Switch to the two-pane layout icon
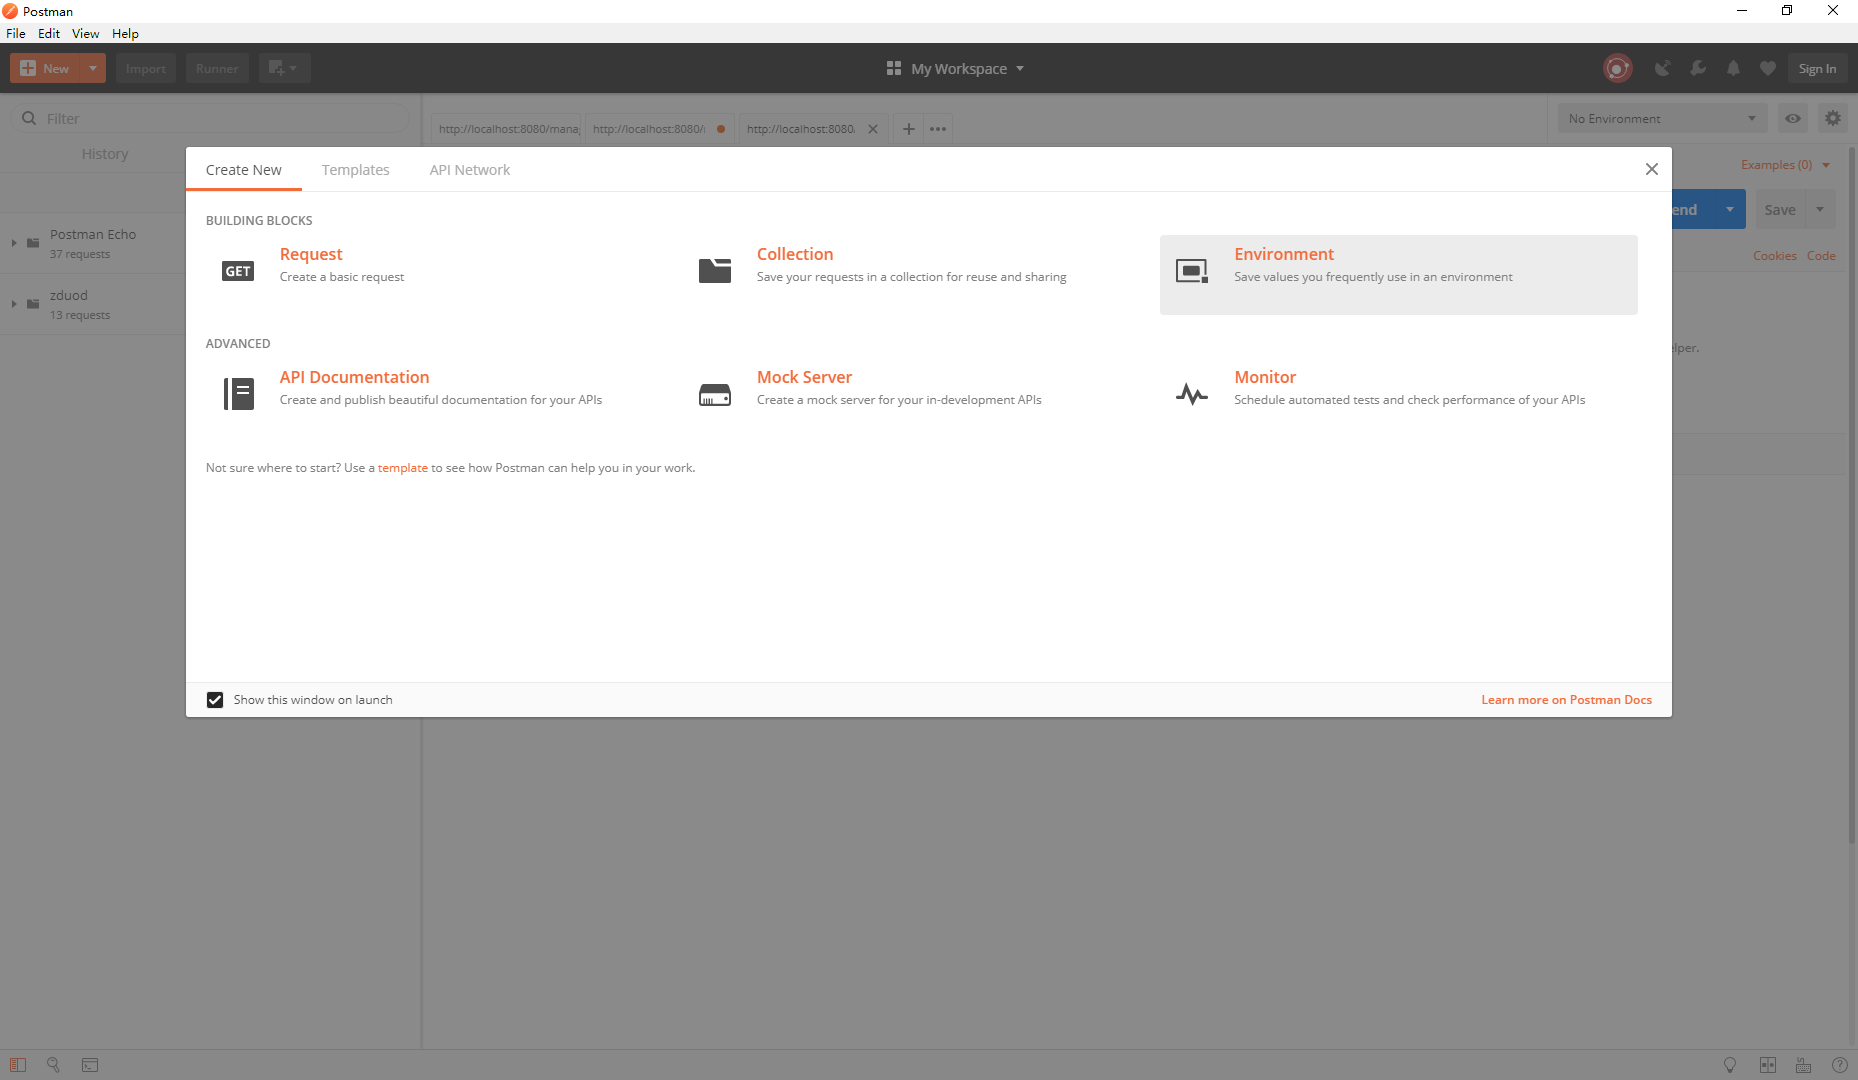 (1768, 1065)
